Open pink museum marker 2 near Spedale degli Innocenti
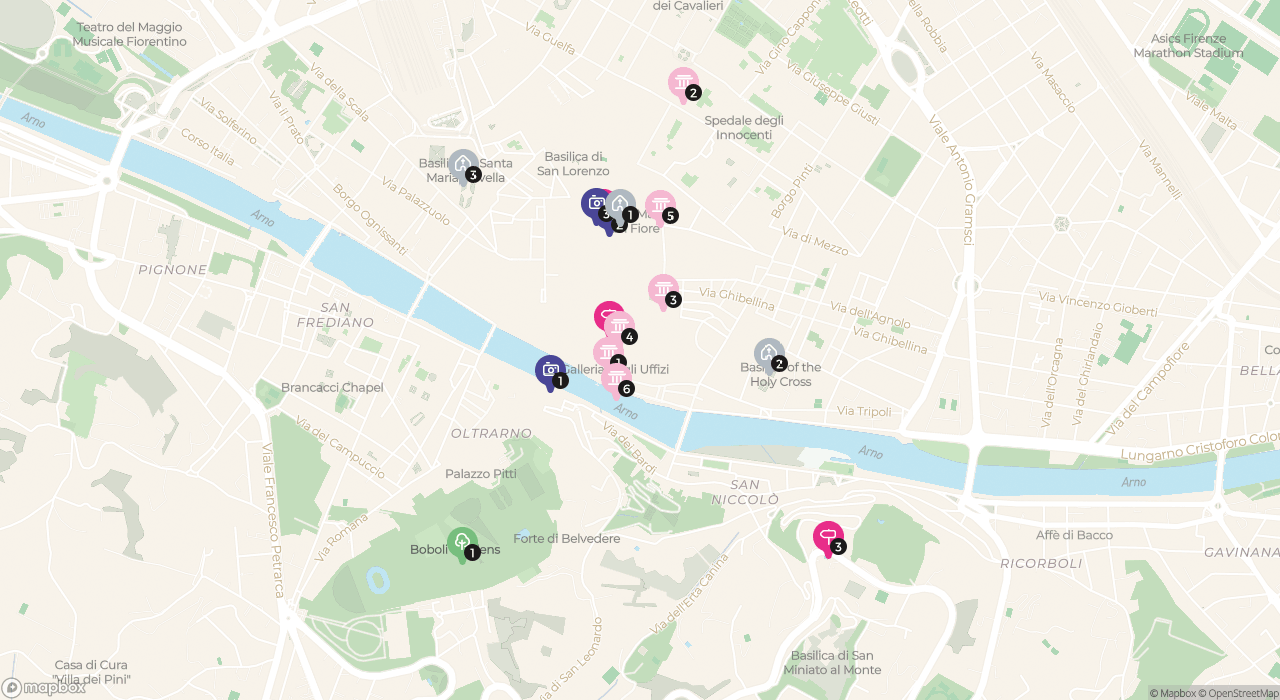This screenshot has width=1280, height=700. coord(683,85)
